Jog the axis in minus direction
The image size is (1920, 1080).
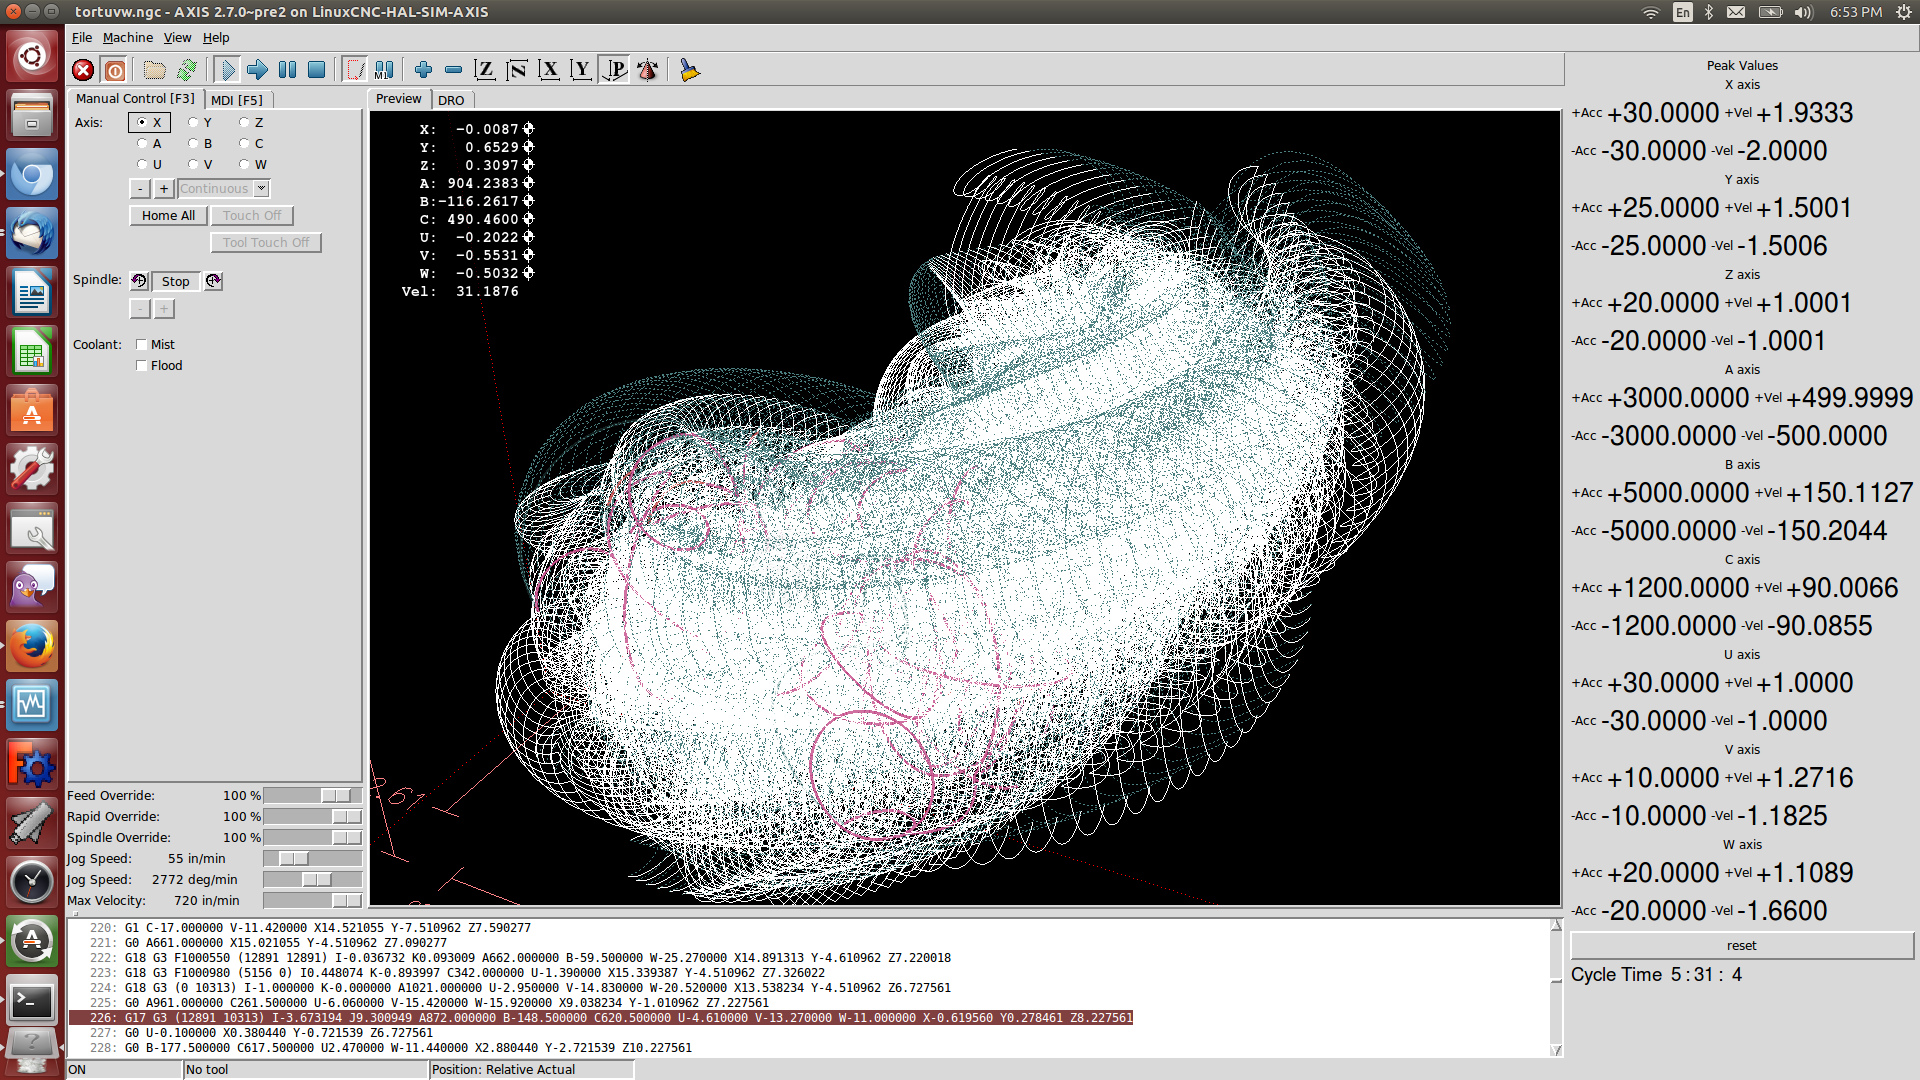[x=141, y=188]
